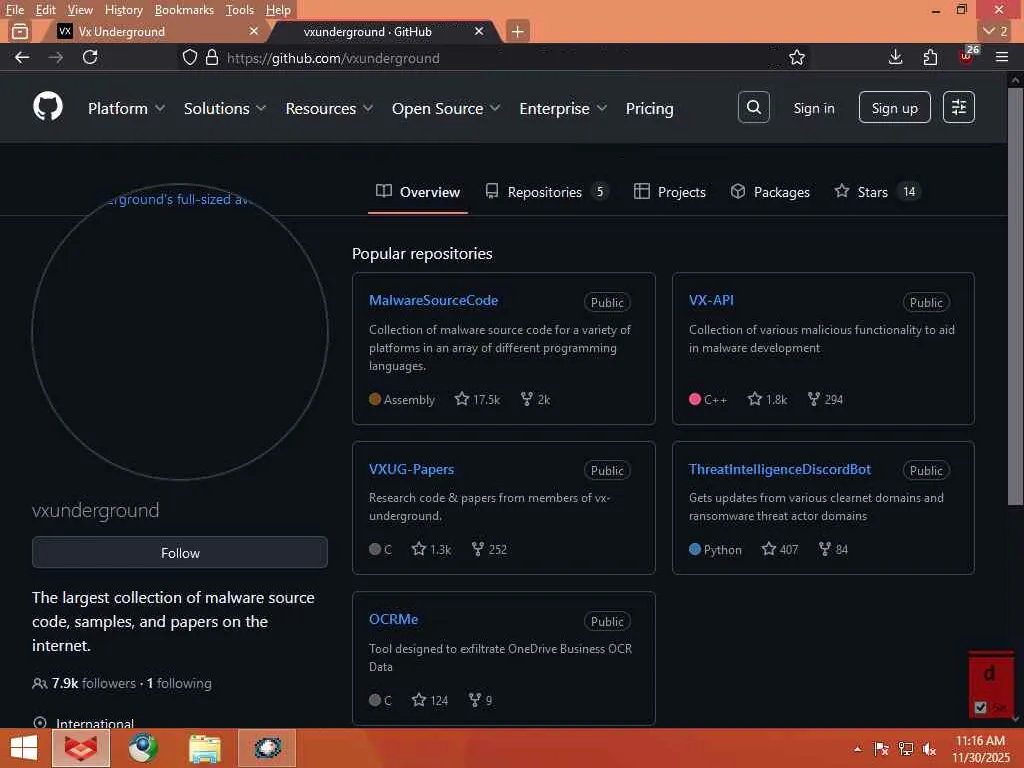This screenshot has height=768, width=1024.
Task: Open the MalwareSourceCode repository
Action: point(434,300)
